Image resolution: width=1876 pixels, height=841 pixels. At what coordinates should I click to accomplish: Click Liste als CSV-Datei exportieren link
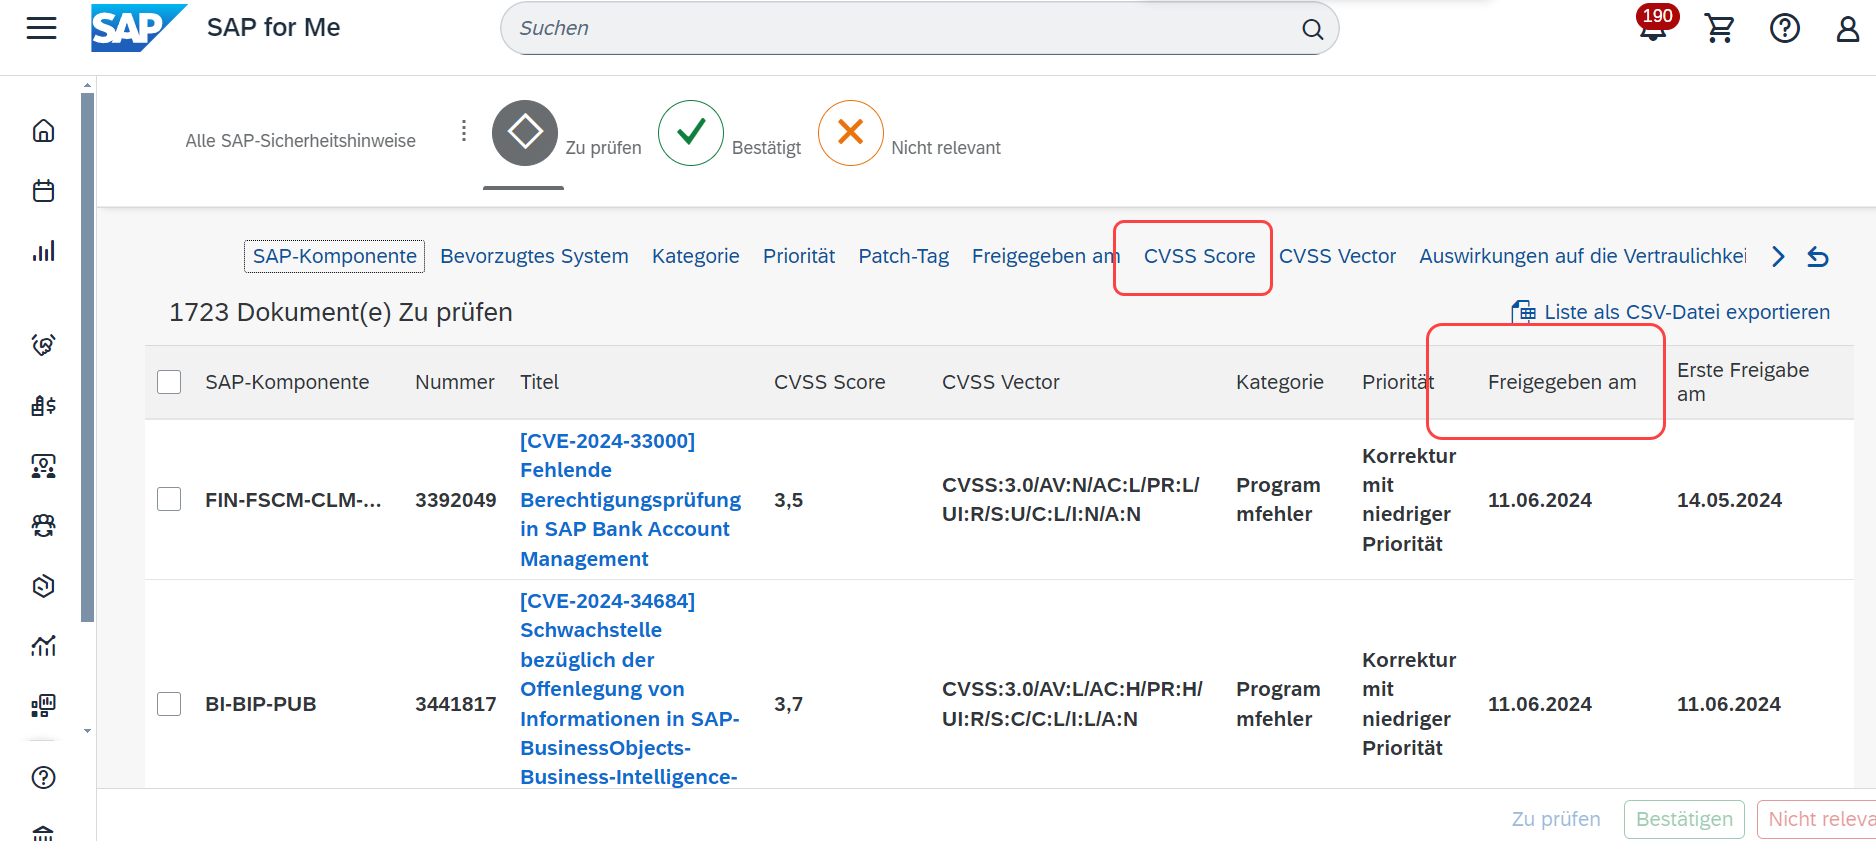pos(1687,312)
